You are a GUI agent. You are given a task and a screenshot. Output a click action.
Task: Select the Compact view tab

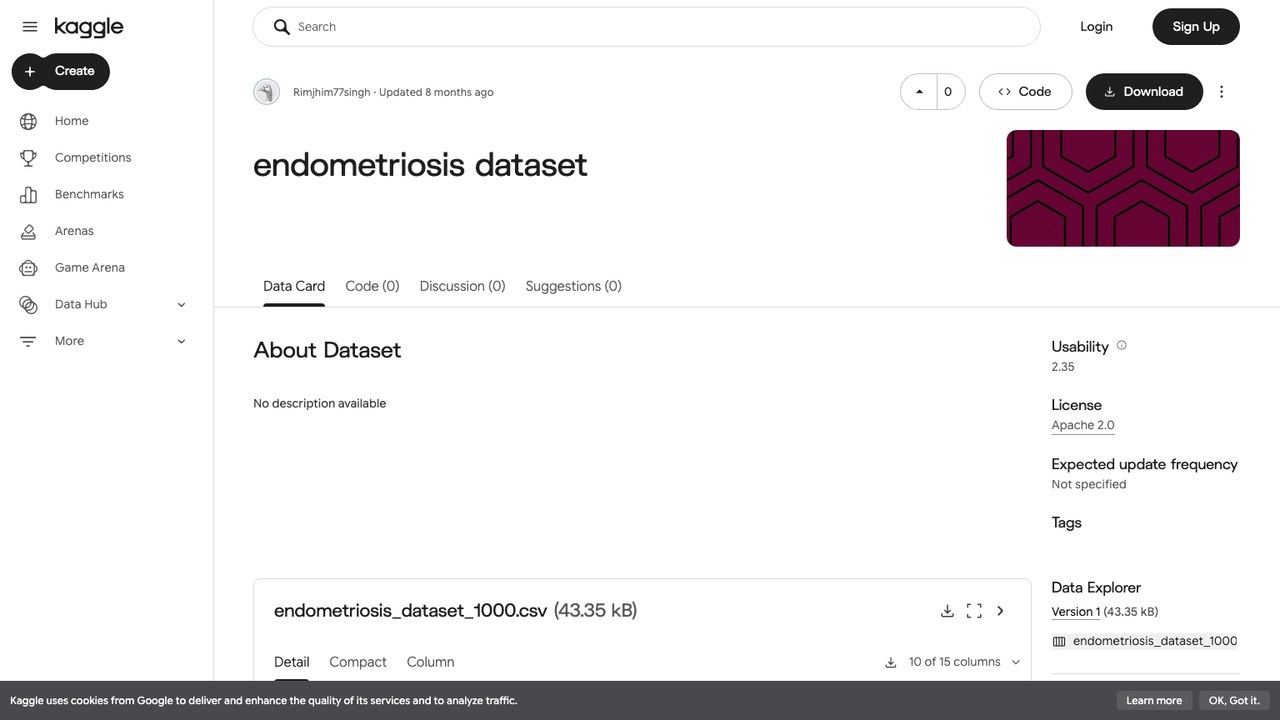(358, 662)
